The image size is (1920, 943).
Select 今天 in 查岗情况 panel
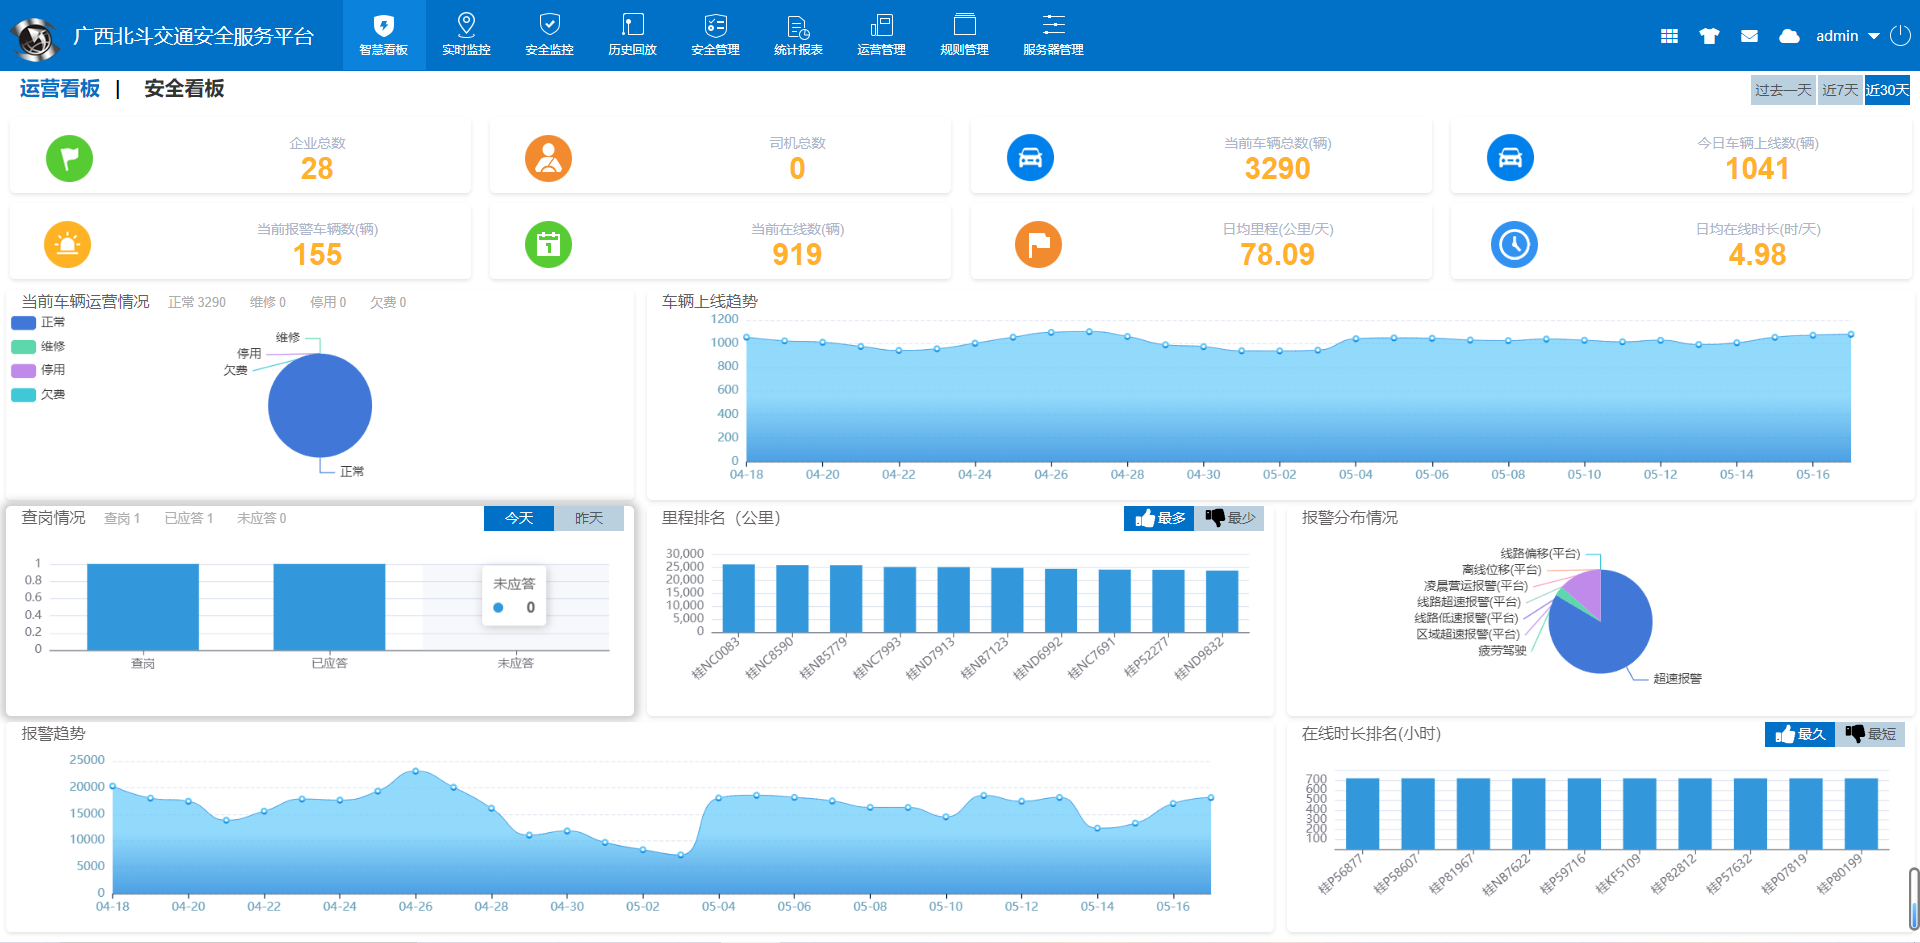pyautogui.click(x=519, y=518)
